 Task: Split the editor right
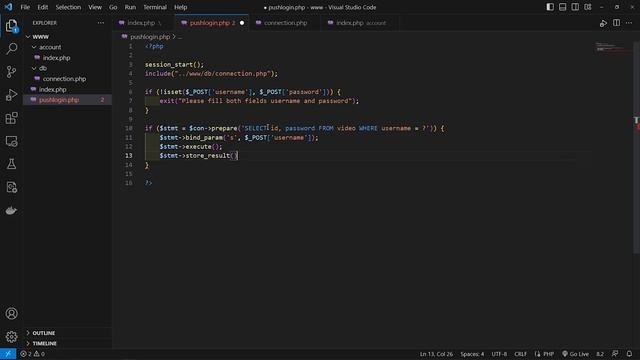[x=616, y=23]
